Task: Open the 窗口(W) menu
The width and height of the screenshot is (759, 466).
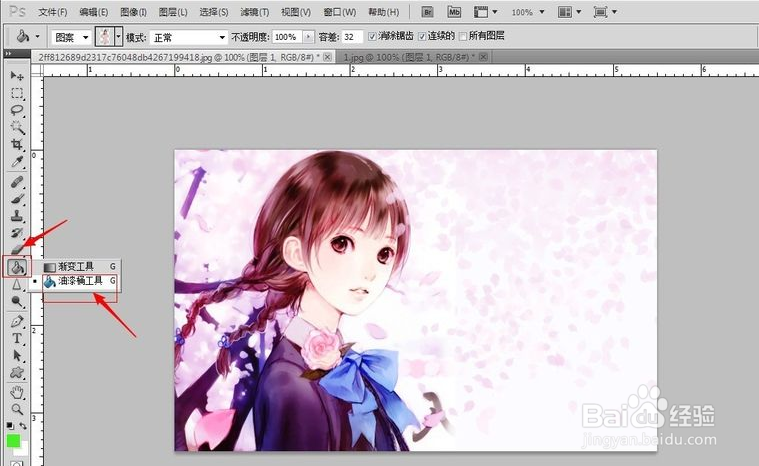Action: (339, 12)
